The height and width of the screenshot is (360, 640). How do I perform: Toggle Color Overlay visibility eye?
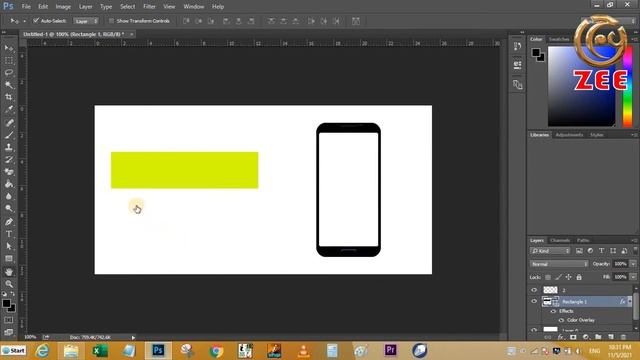[561, 320]
